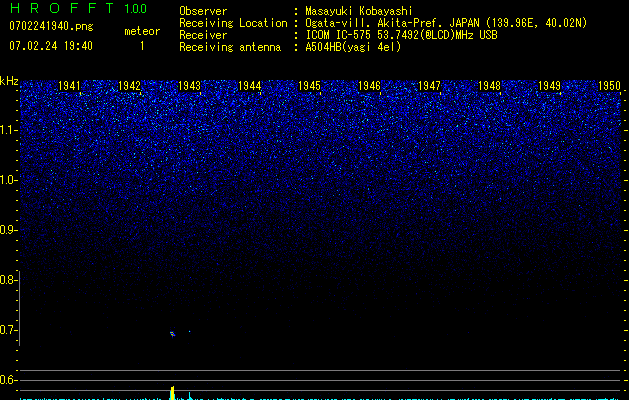Click the A504HB(yagi 4el) antenna text
This screenshot has width=629, height=400.
pyautogui.click(x=353, y=47)
